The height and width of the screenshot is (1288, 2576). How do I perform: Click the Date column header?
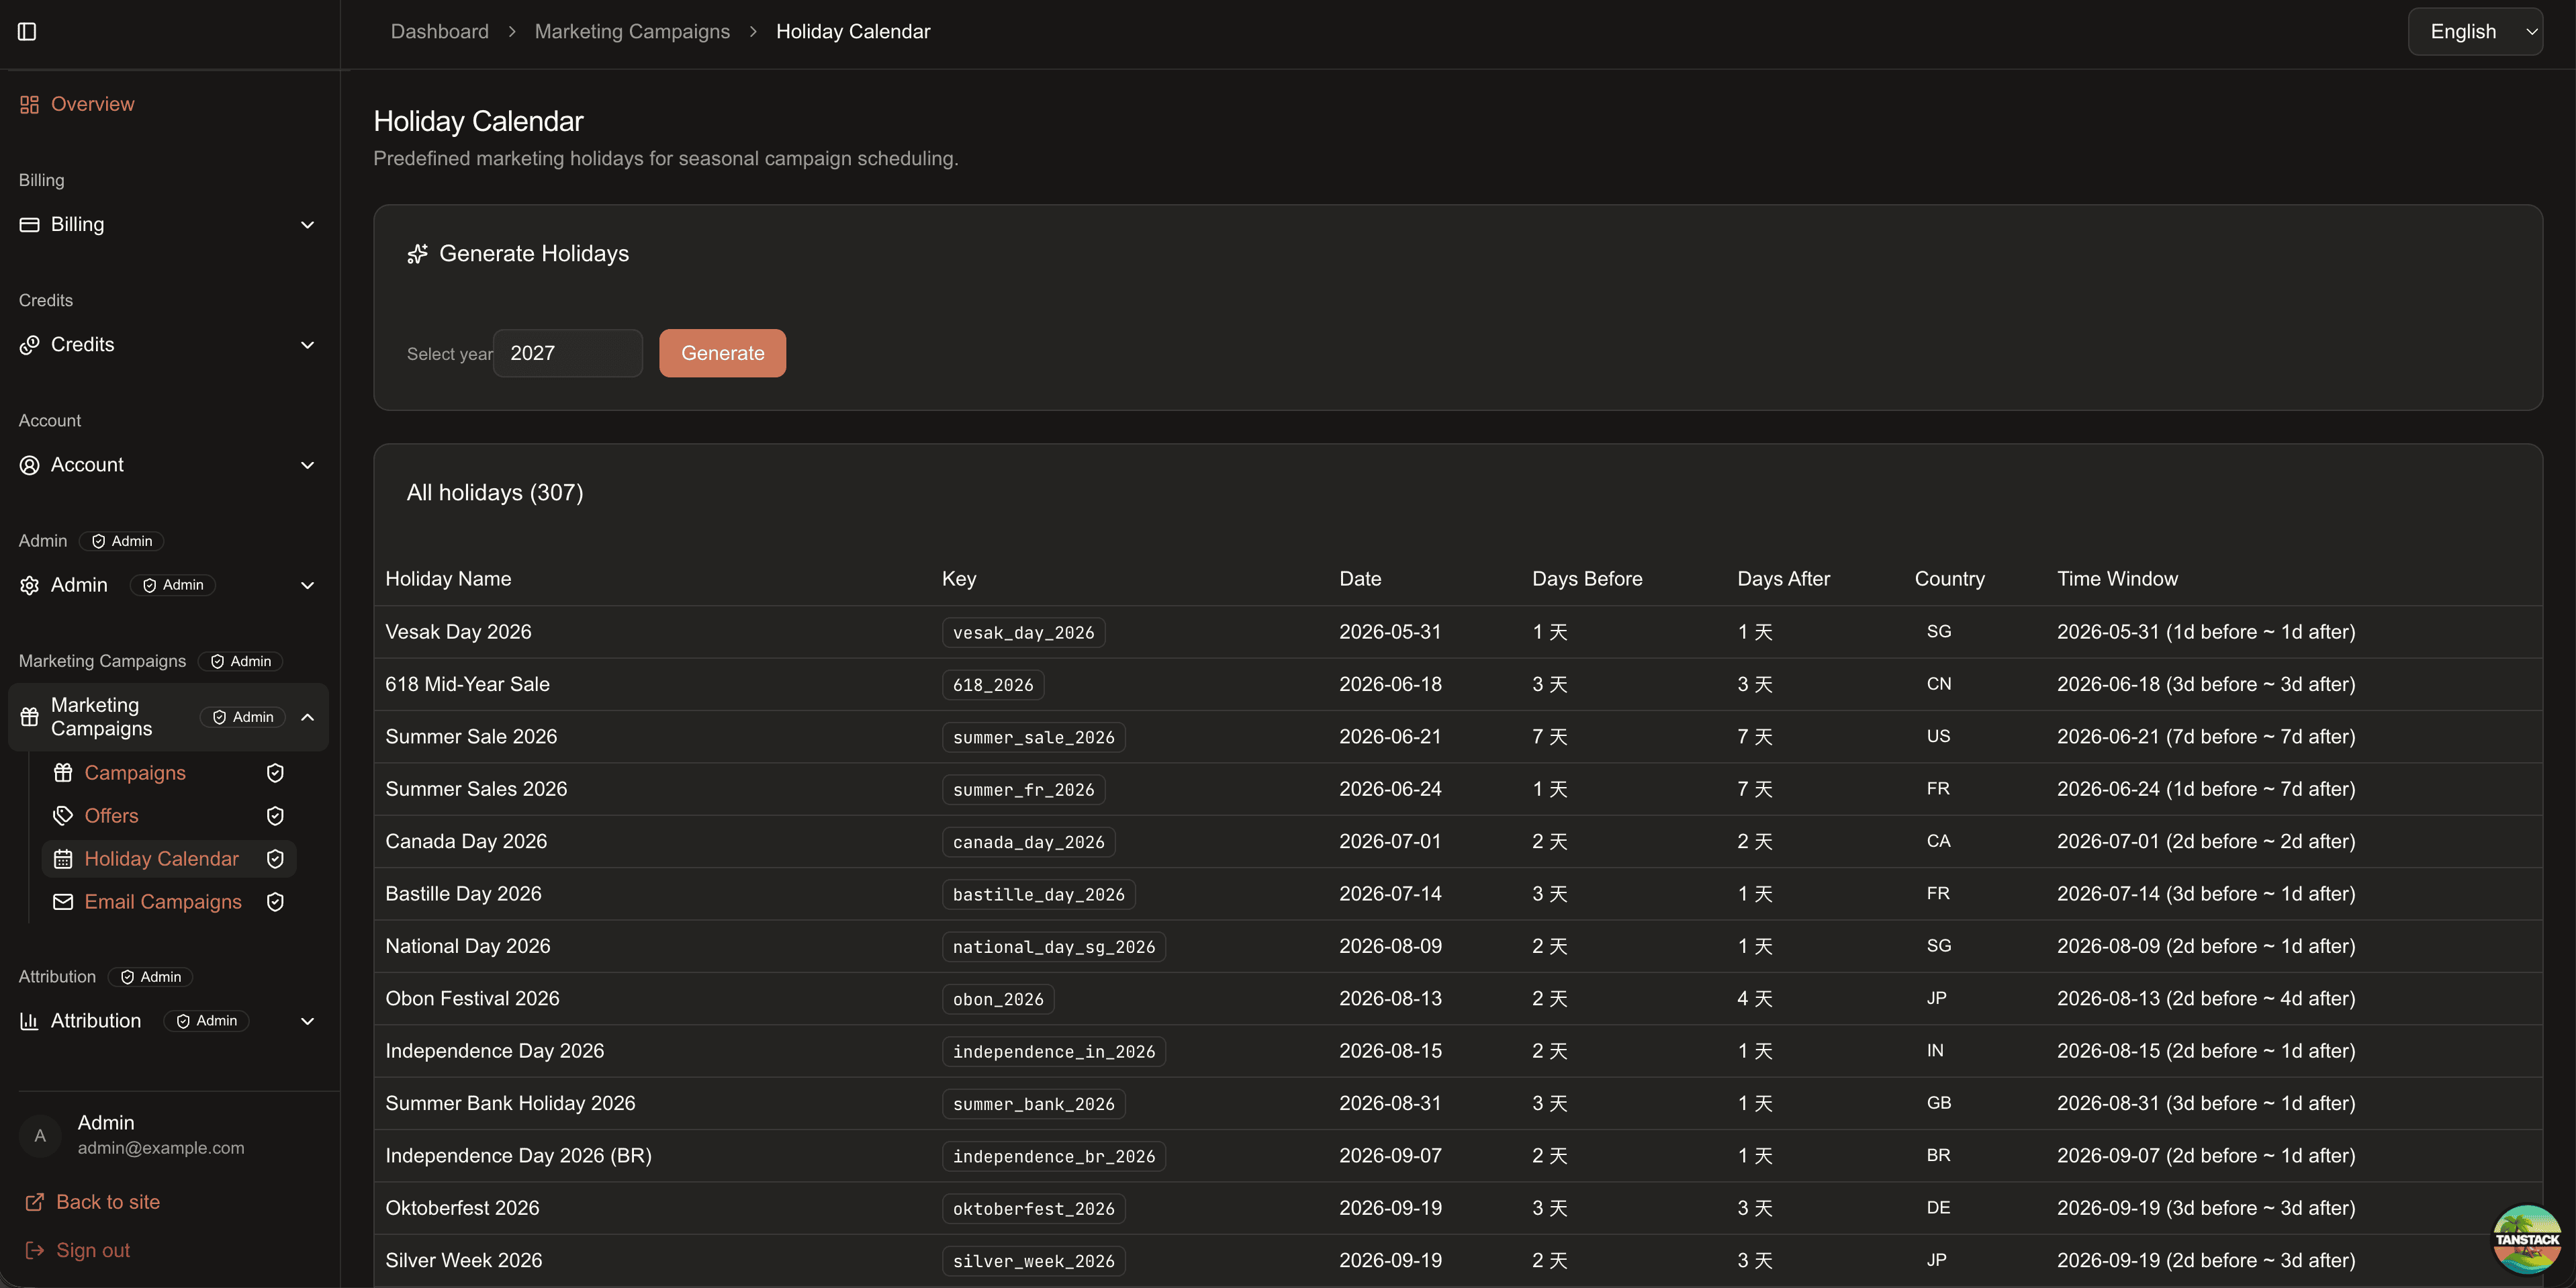point(1360,579)
